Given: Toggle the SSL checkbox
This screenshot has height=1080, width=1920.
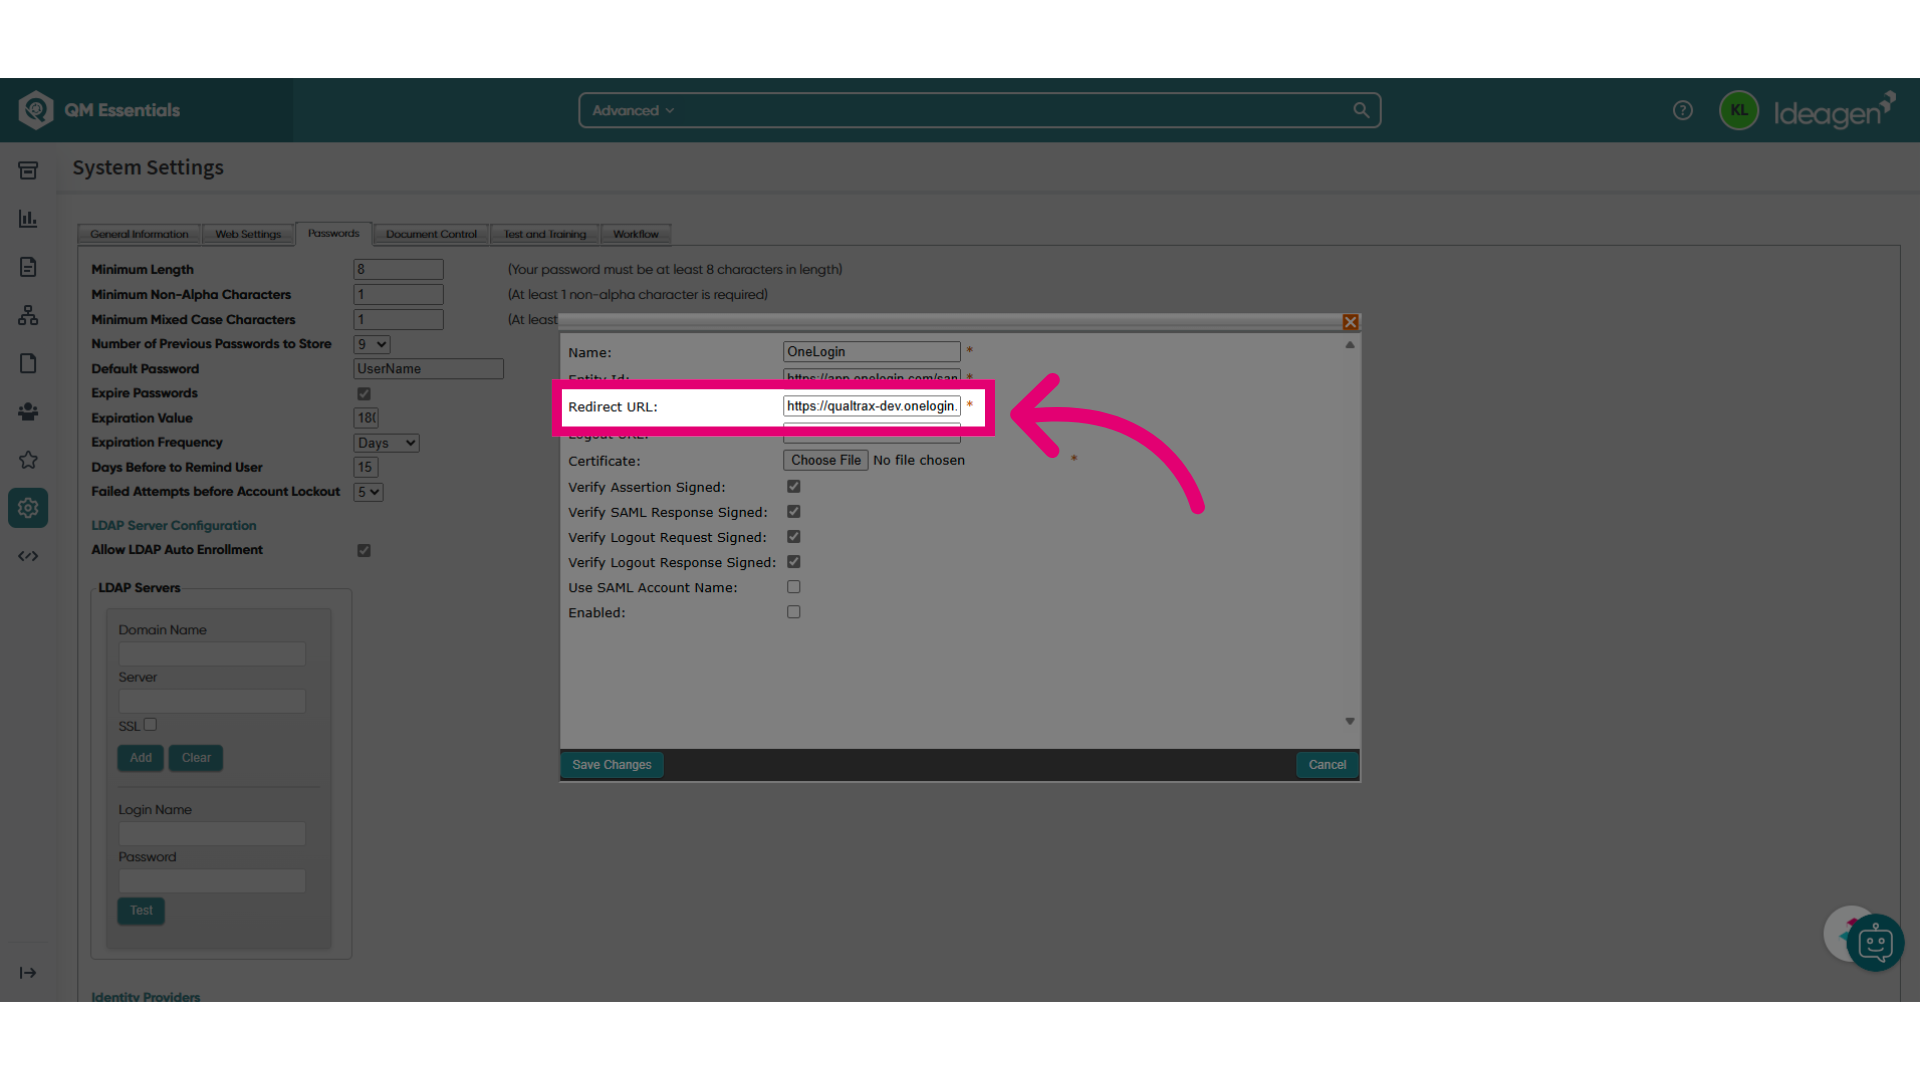Looking at the screenshot, I should coord(150,725).
